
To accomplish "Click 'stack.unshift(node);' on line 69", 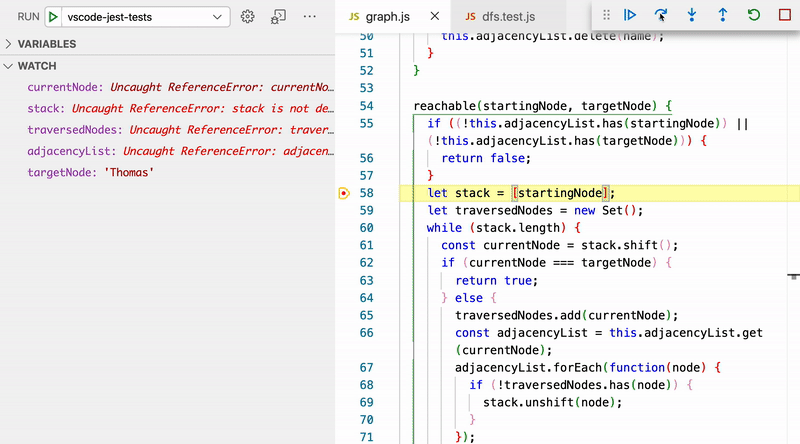I will pyautogui.click(x=553, y=403).
